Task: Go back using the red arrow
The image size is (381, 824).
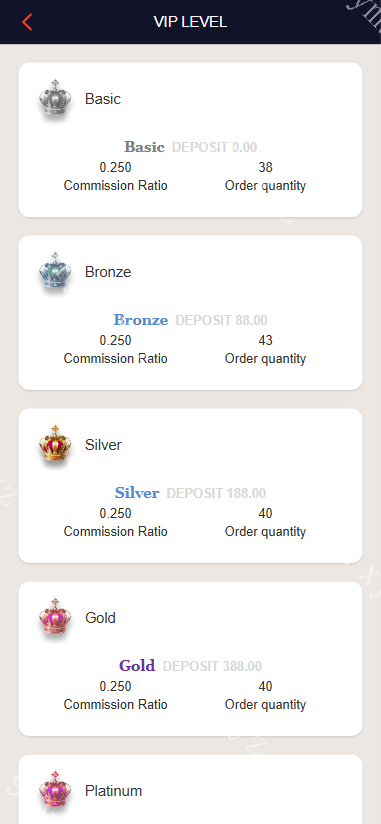Action: [x=27, y=22]
